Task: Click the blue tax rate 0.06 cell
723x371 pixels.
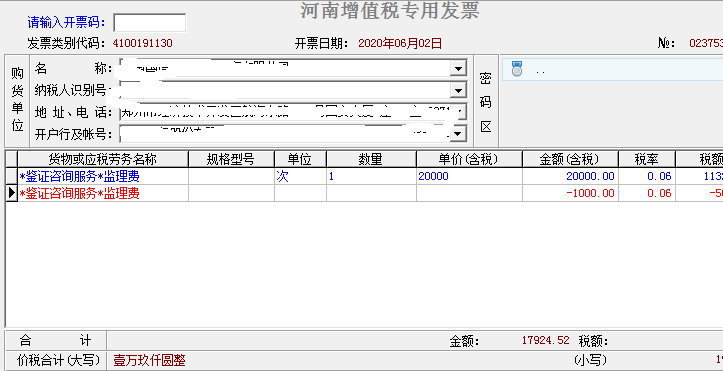Action: click(647, 176)
